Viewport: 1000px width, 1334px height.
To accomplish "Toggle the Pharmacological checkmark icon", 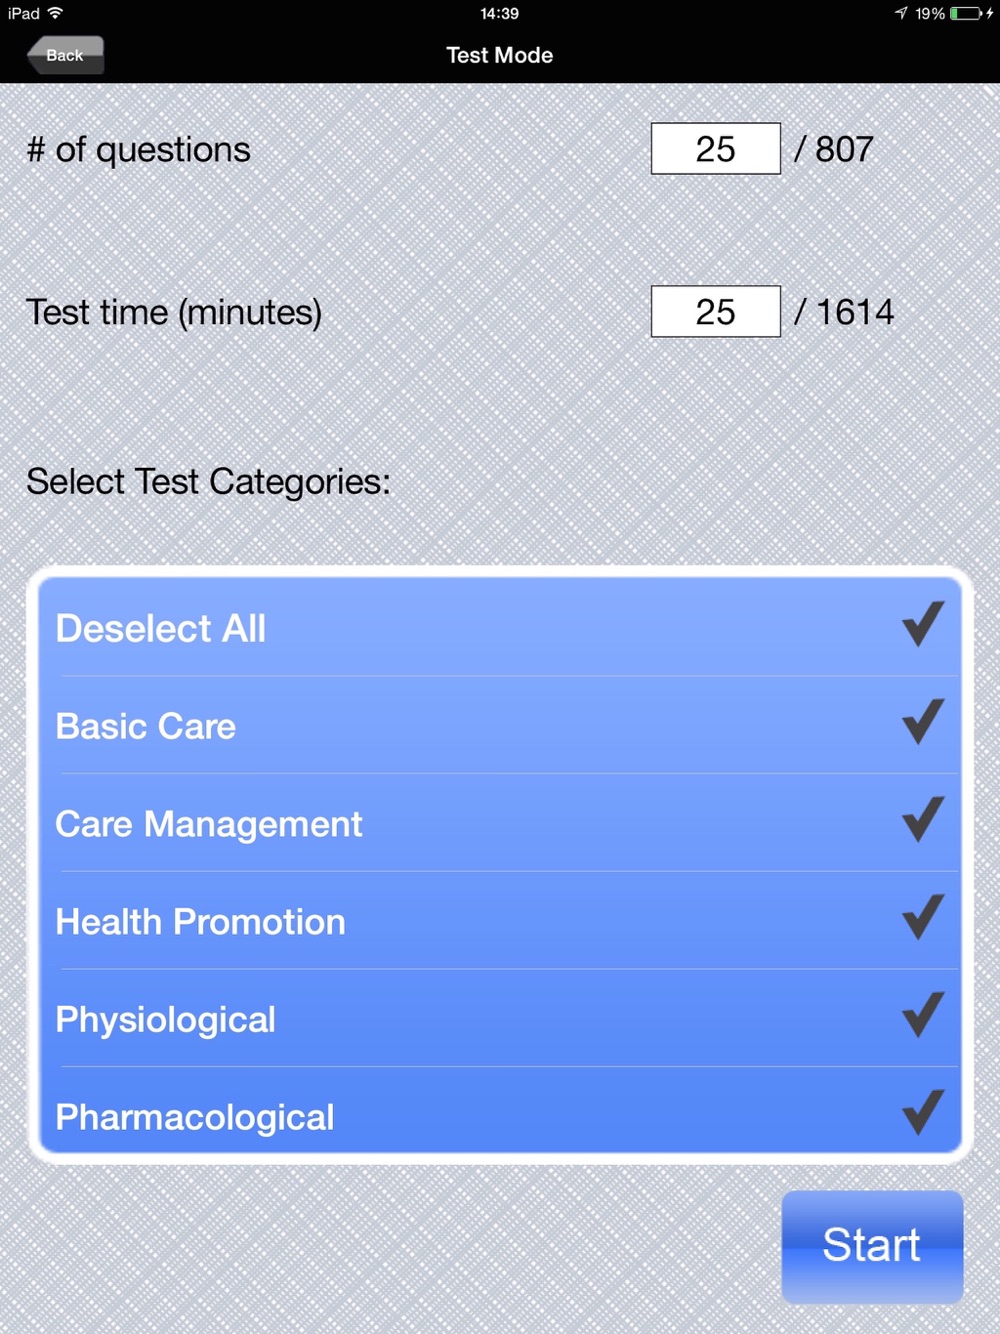I will tap(922, 1113).
